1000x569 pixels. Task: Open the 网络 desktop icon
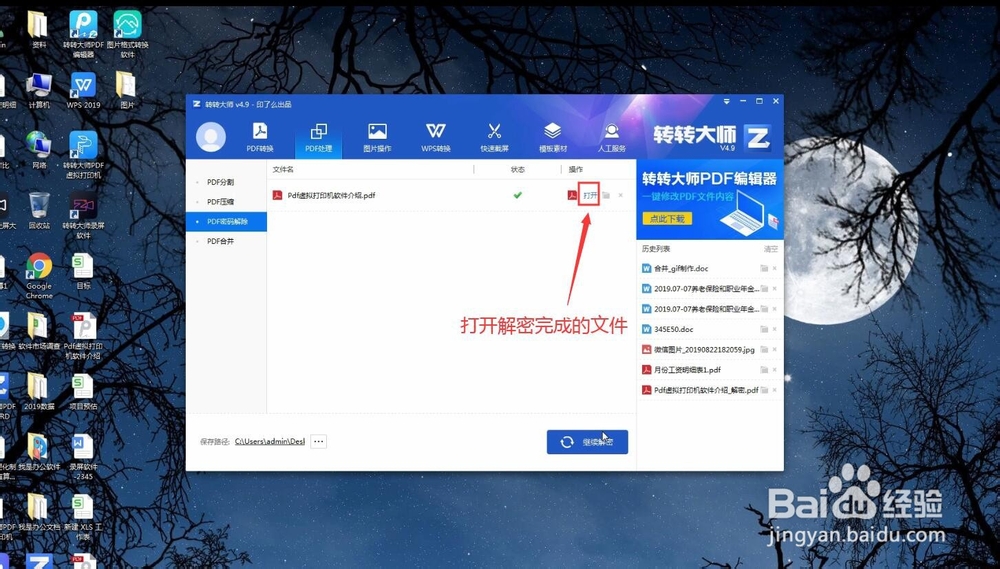pyautogui.click(x=39, y=150)
